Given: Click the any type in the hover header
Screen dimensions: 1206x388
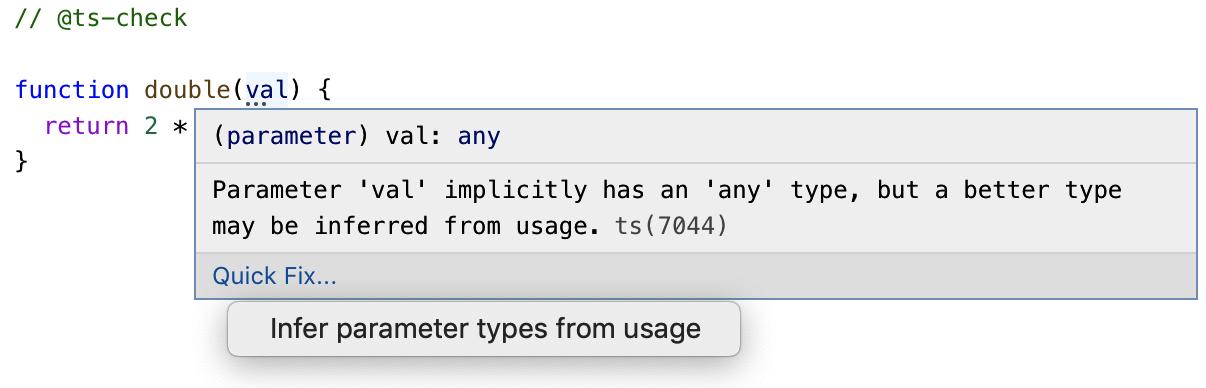Looking at the screenshot, I should 479,136.
